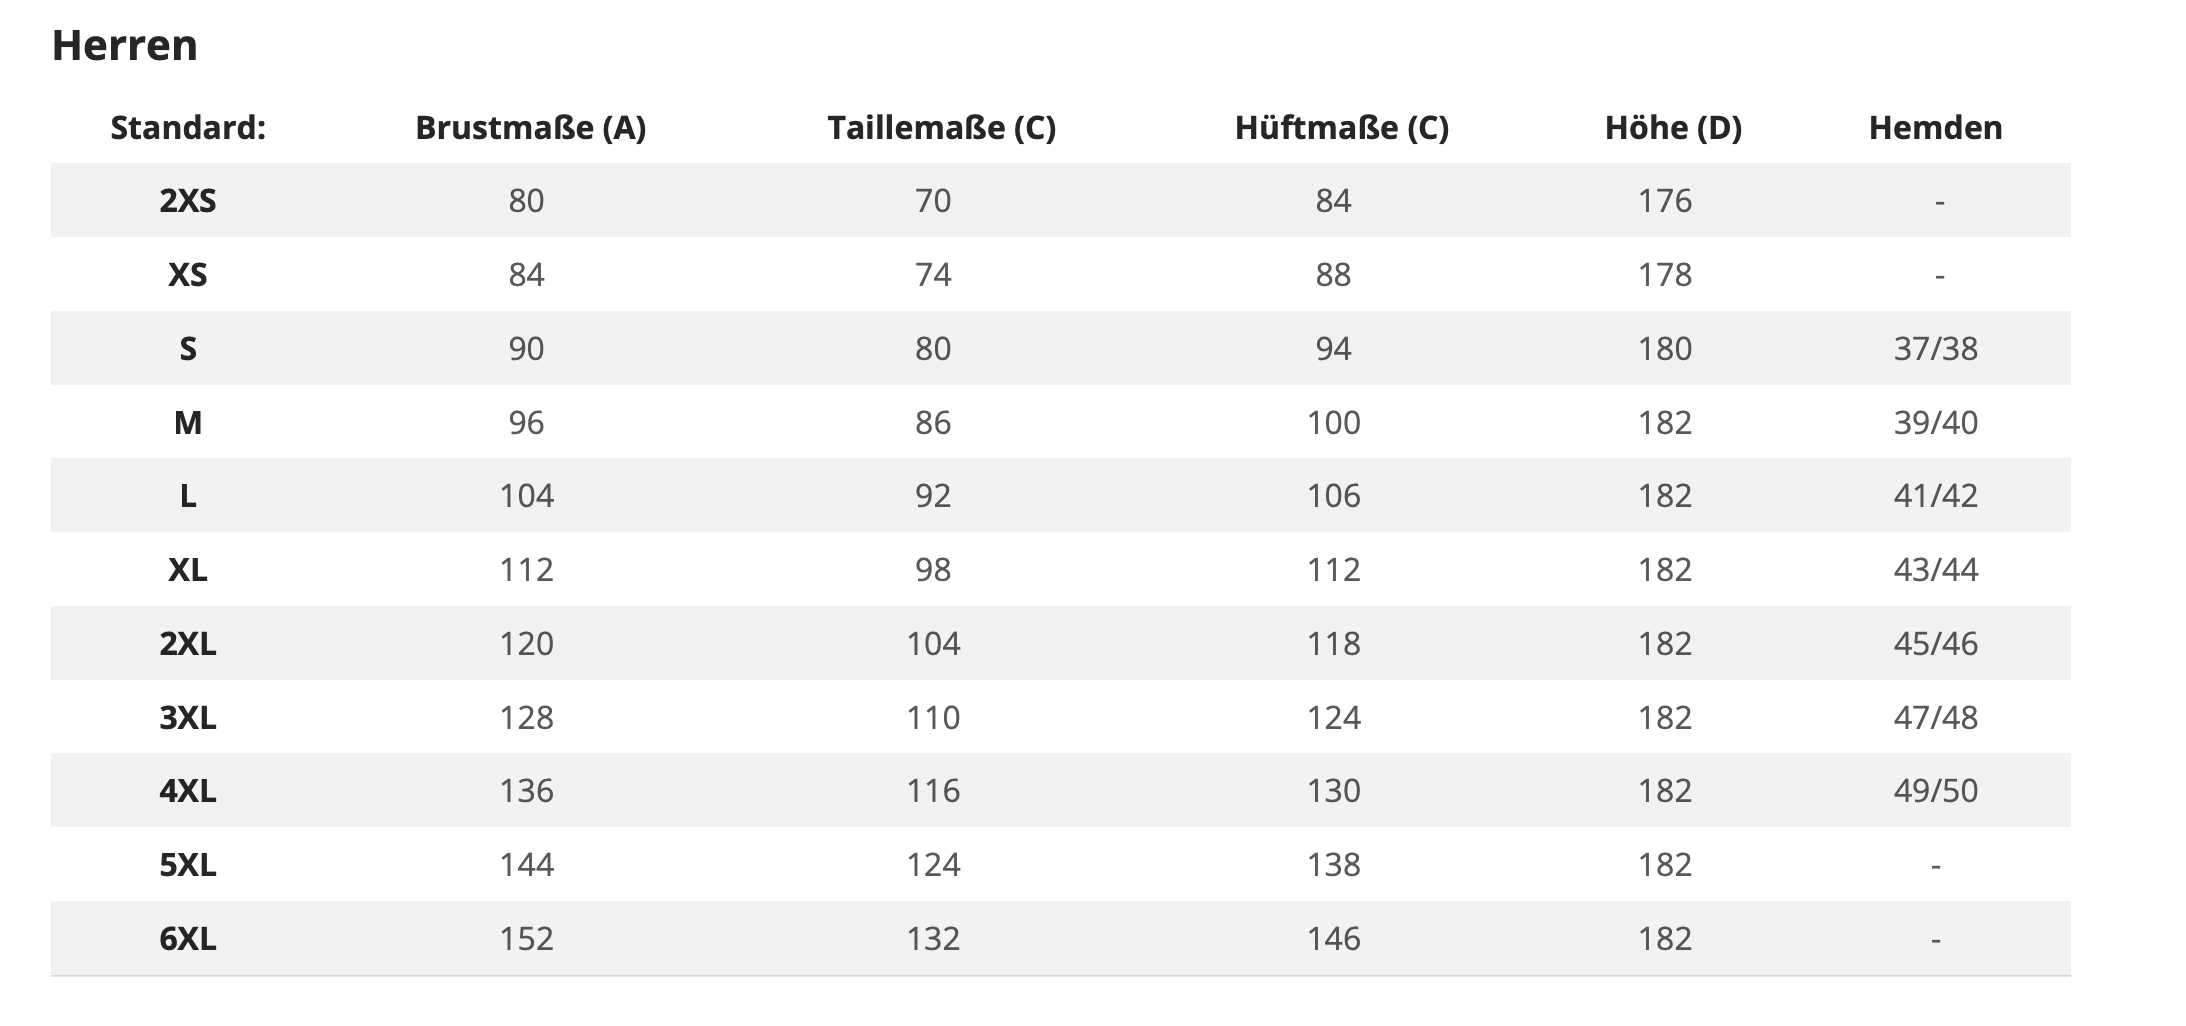The height and width of the screenshot is (1026, 2186).
Task: Select the 4XL size row label
Action: pos(188,791)
